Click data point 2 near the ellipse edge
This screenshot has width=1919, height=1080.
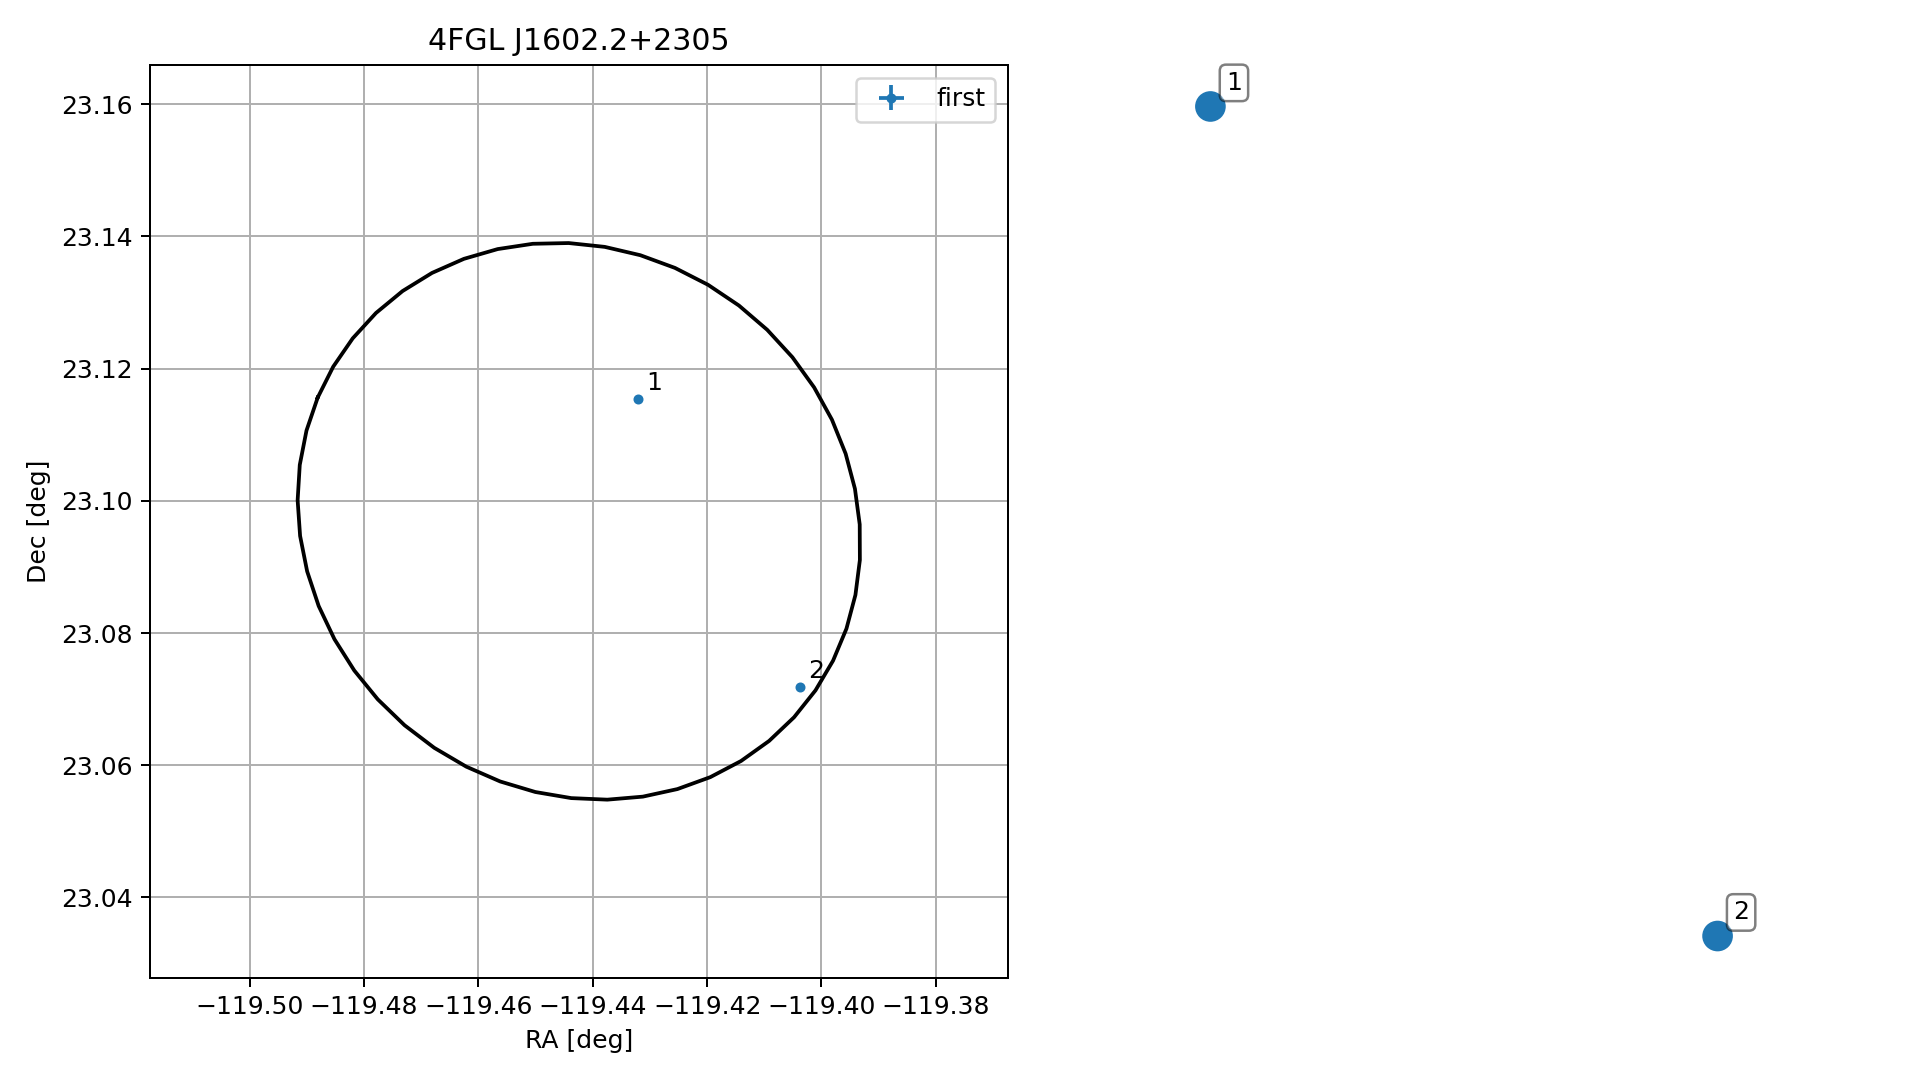pyautogui.click(x=800, y=688)
